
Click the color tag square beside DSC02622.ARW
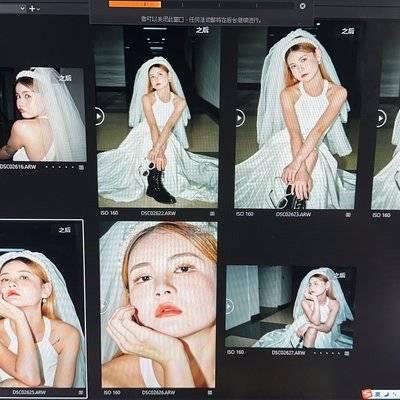pyautogui.click(x=212, y=214)
